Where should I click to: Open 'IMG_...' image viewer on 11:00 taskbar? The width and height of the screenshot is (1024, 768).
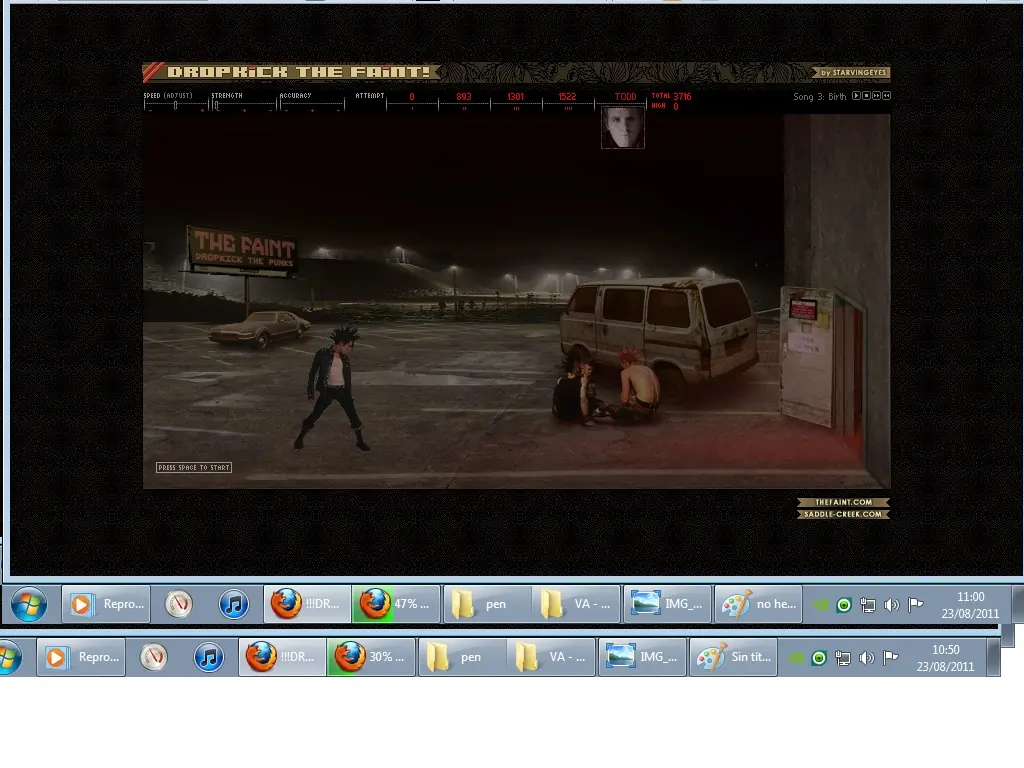pyautogui.click(x=667, y=604)
